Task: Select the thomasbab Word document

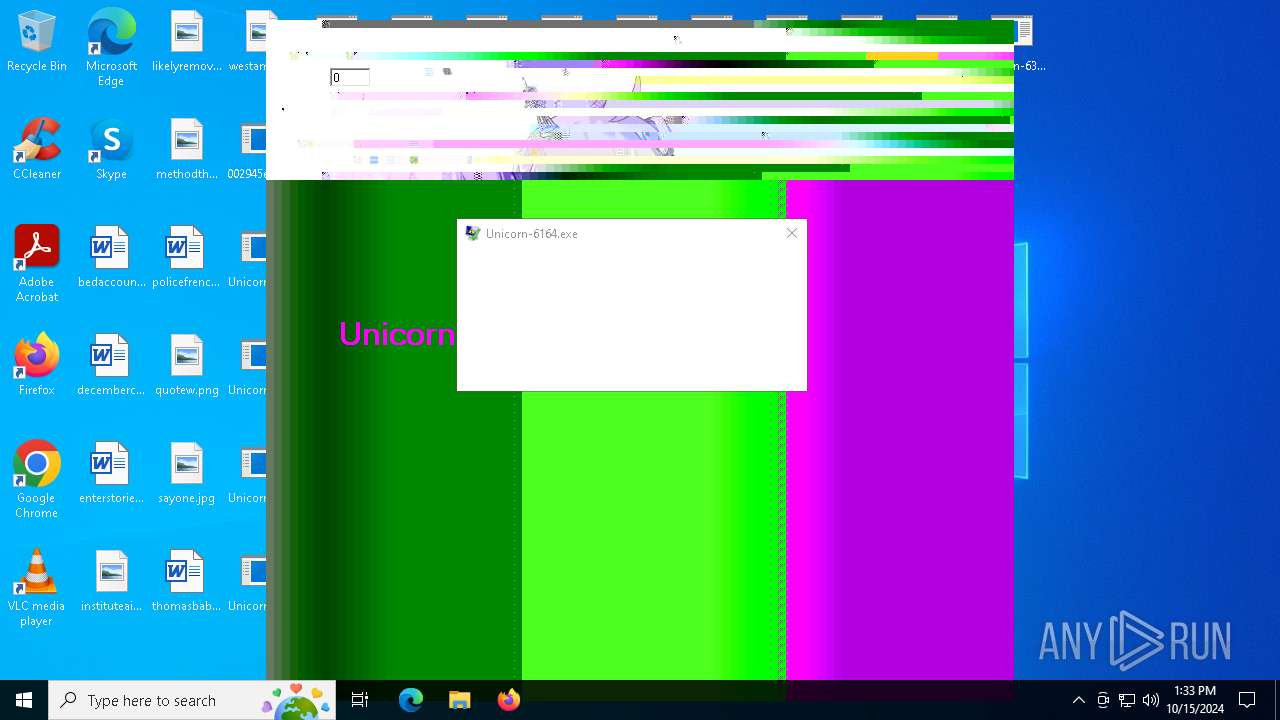Action: tap(186, 582)
